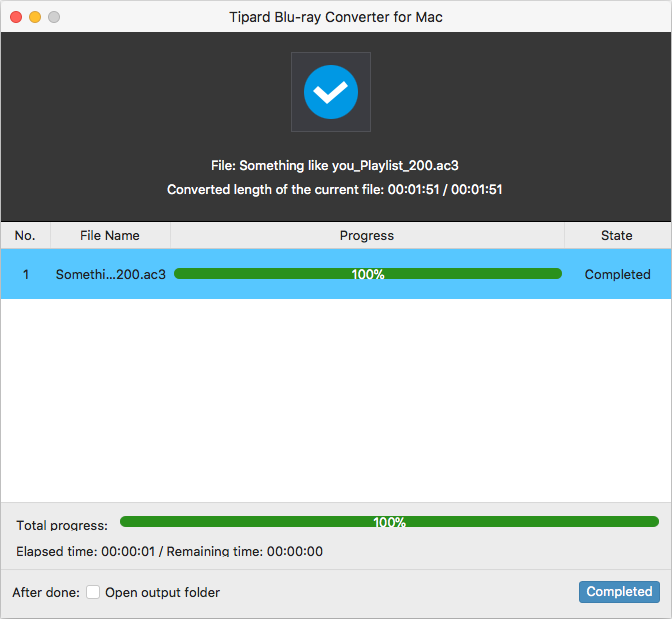Click row number 1 in the list
The height and width of the screenshot is (619, 672).
[26, 274]
